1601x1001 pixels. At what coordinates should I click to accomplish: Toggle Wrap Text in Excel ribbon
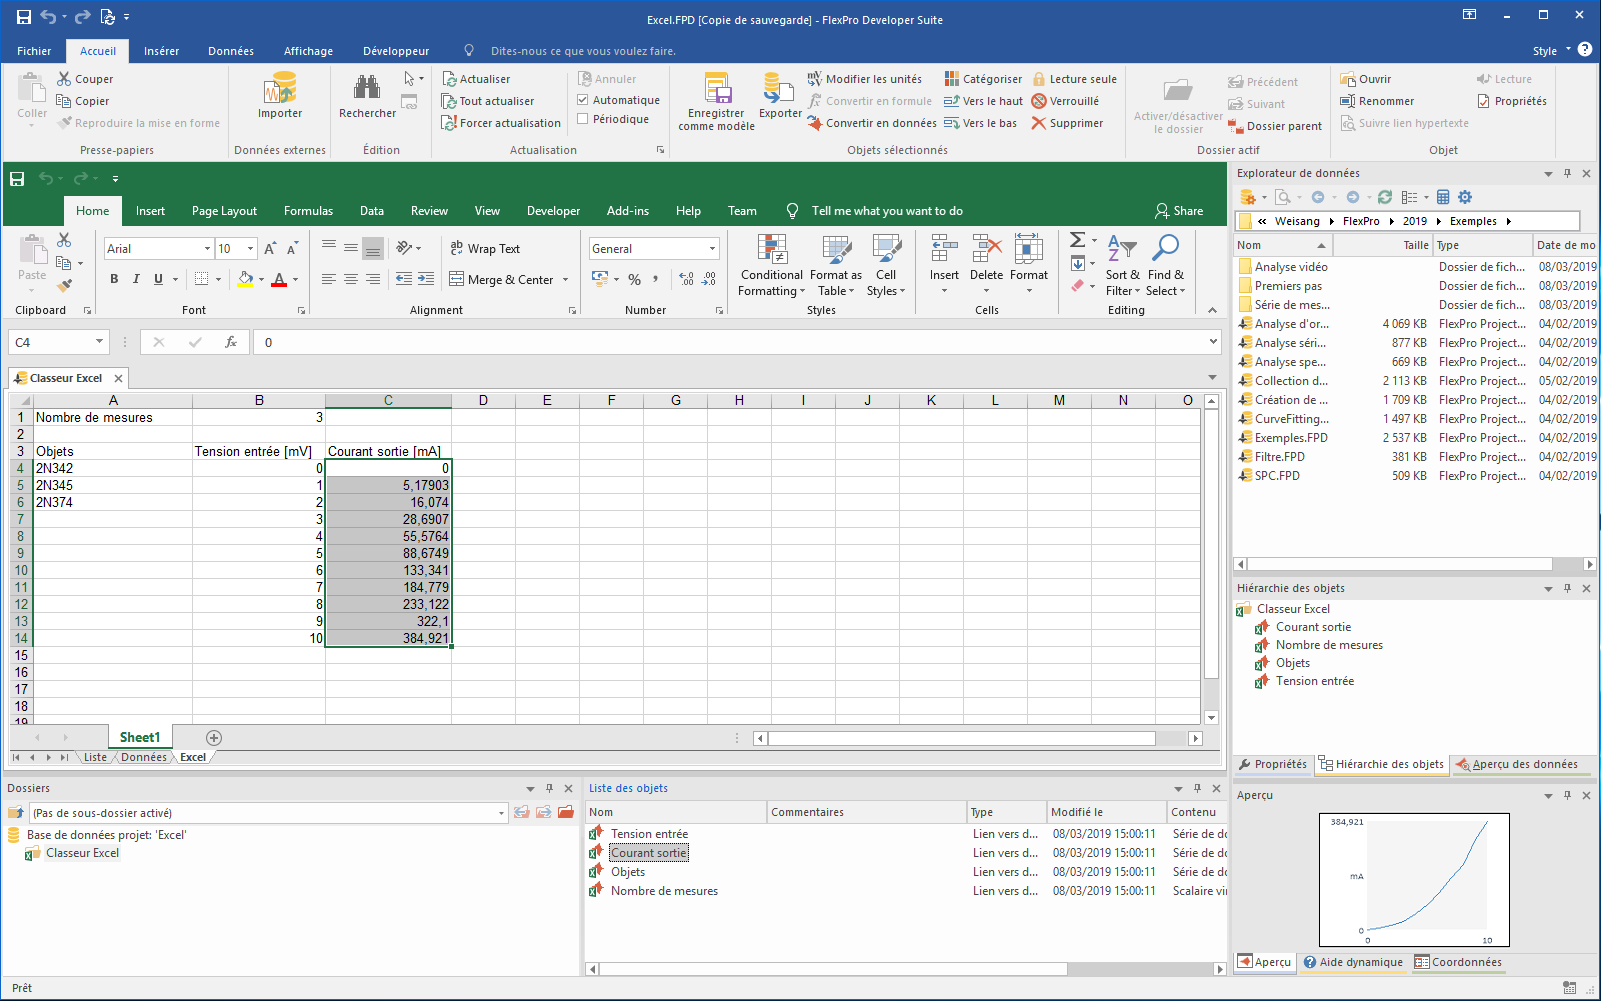click(x=485, y=249)
